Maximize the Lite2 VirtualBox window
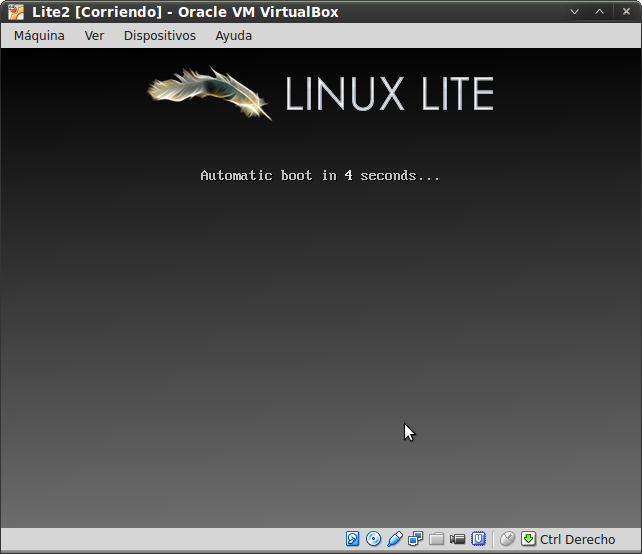 click(x=600, y=12)
